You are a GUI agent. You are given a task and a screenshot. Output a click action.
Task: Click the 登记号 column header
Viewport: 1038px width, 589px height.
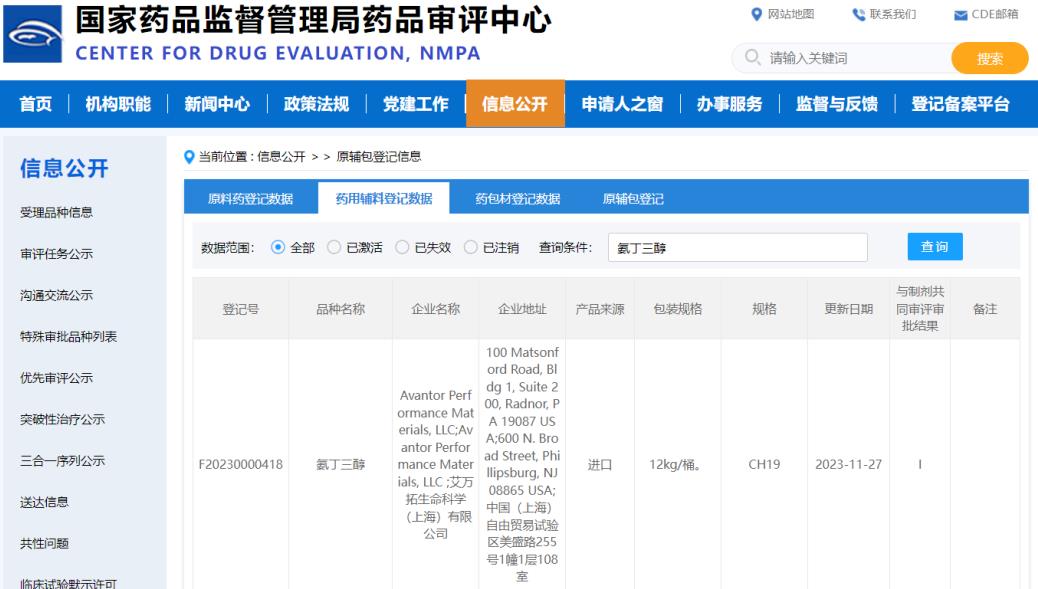(240, 309)
